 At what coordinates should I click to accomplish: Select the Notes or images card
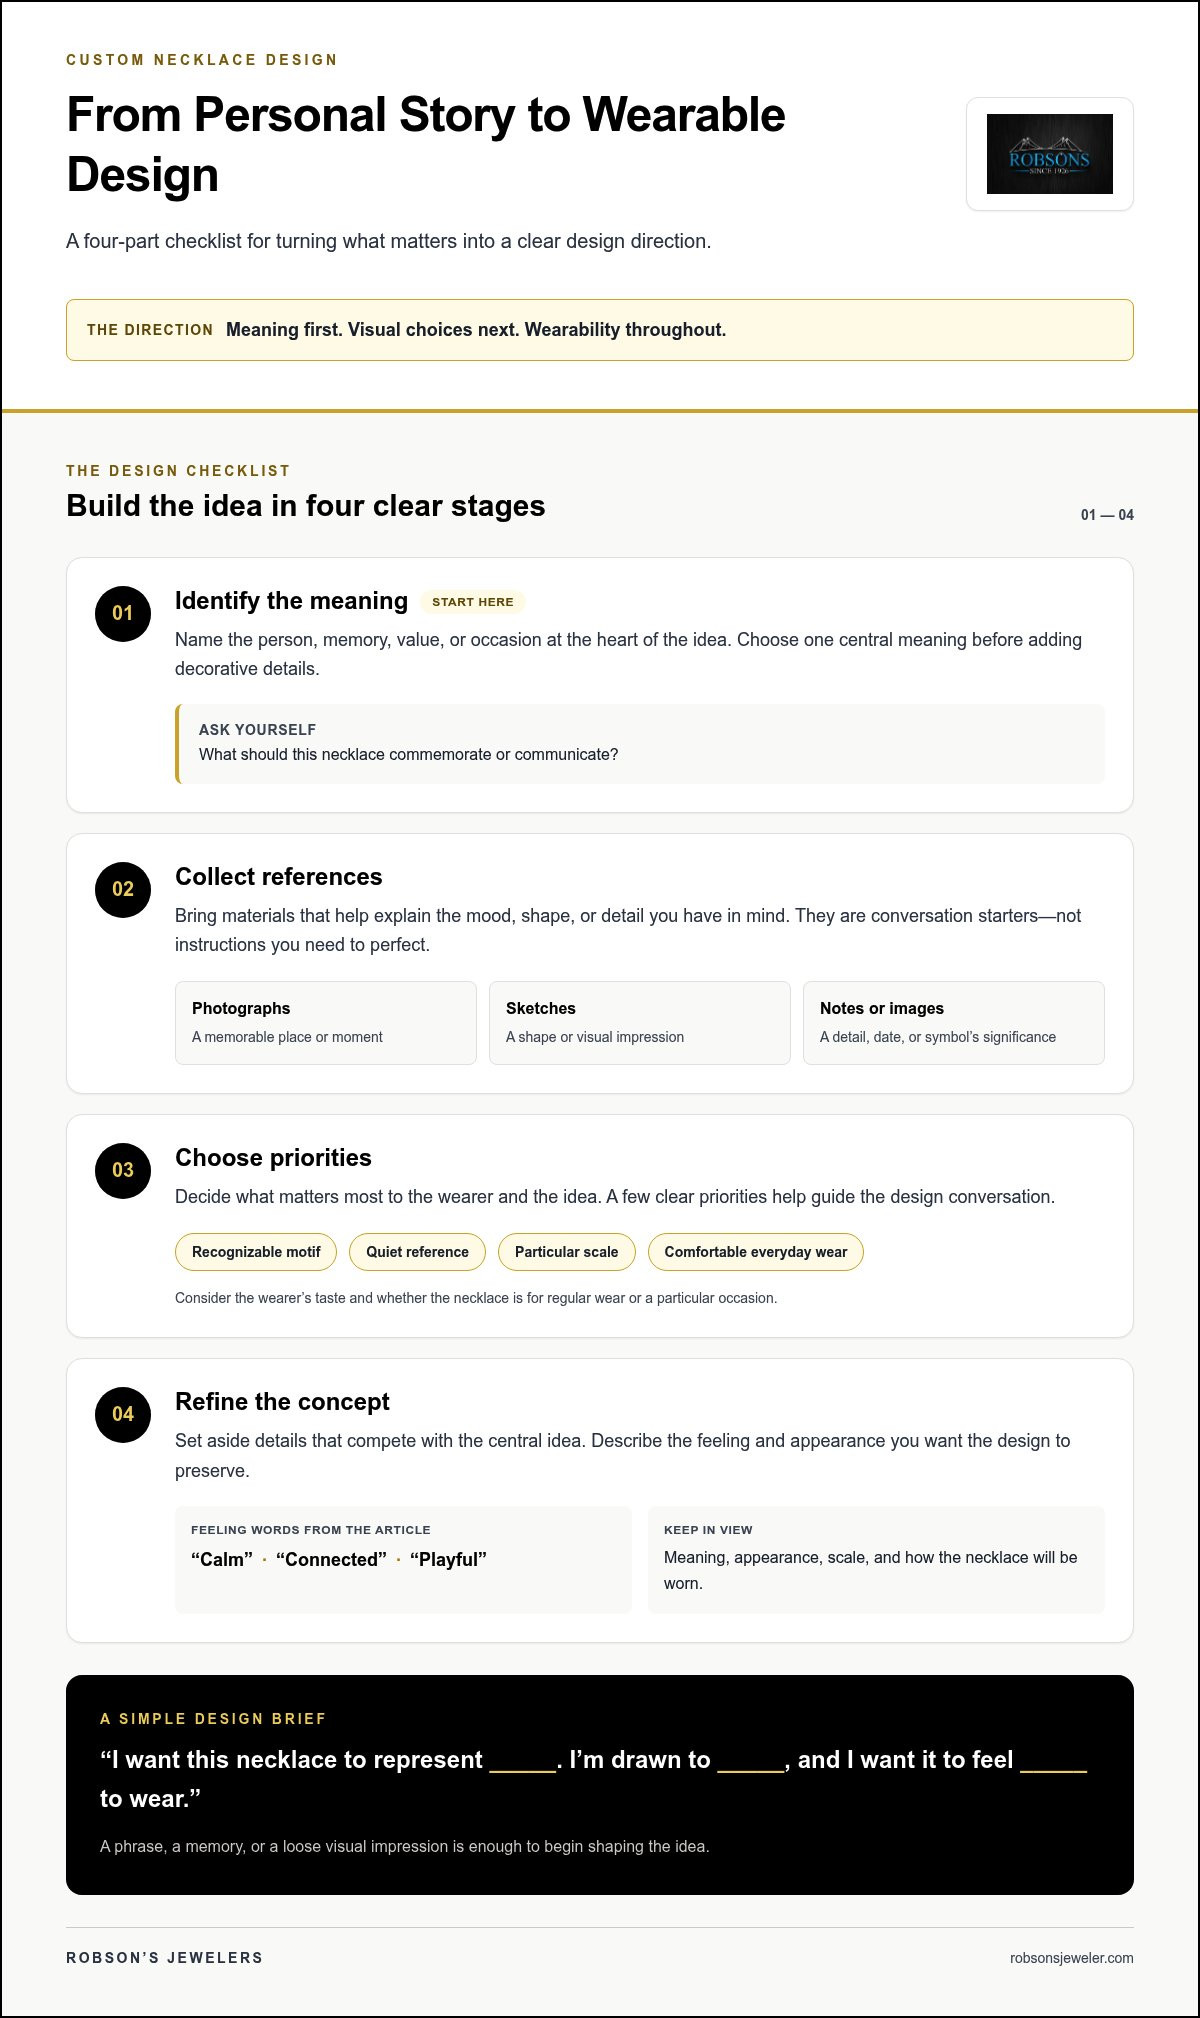coord(954,1023)
